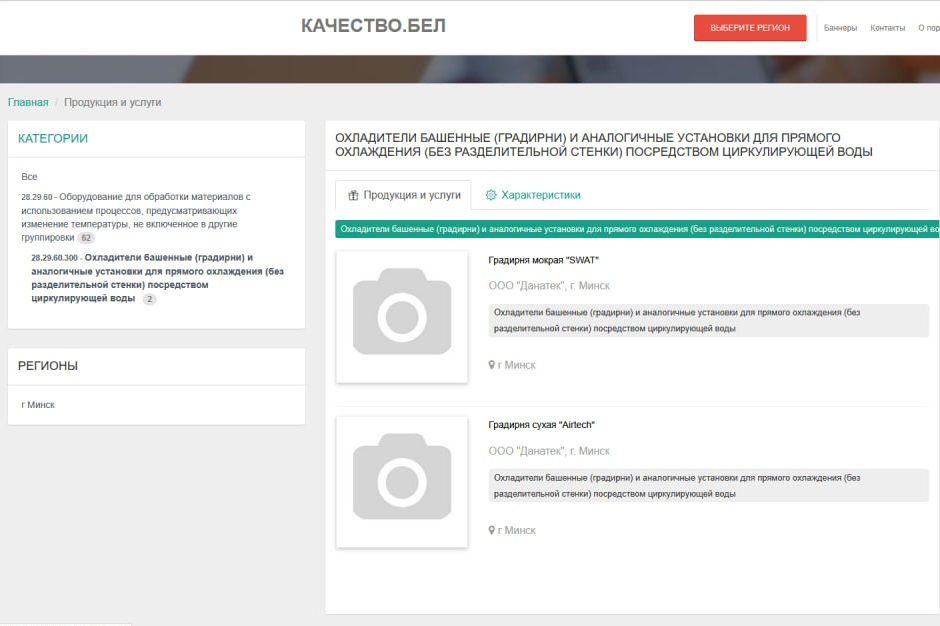Open product Градирня сухая "Airtech"
This screenshot has height=626, width=940.
click(541, 425)
